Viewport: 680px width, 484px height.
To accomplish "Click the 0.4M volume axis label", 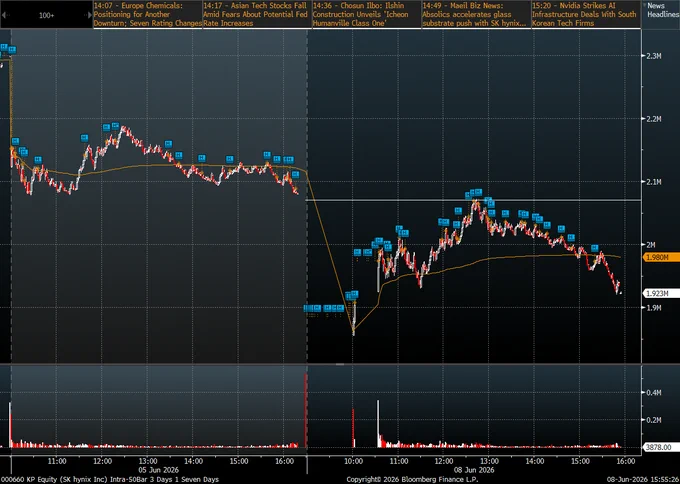I will point(654,392).
